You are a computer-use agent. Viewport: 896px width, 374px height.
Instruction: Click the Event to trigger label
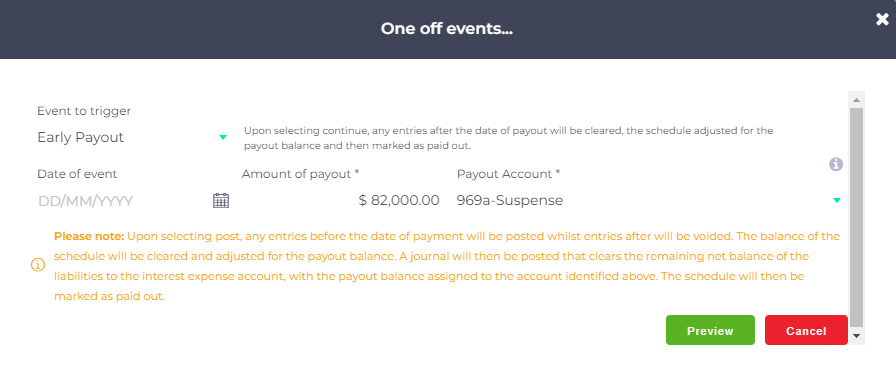pos(84,111)
